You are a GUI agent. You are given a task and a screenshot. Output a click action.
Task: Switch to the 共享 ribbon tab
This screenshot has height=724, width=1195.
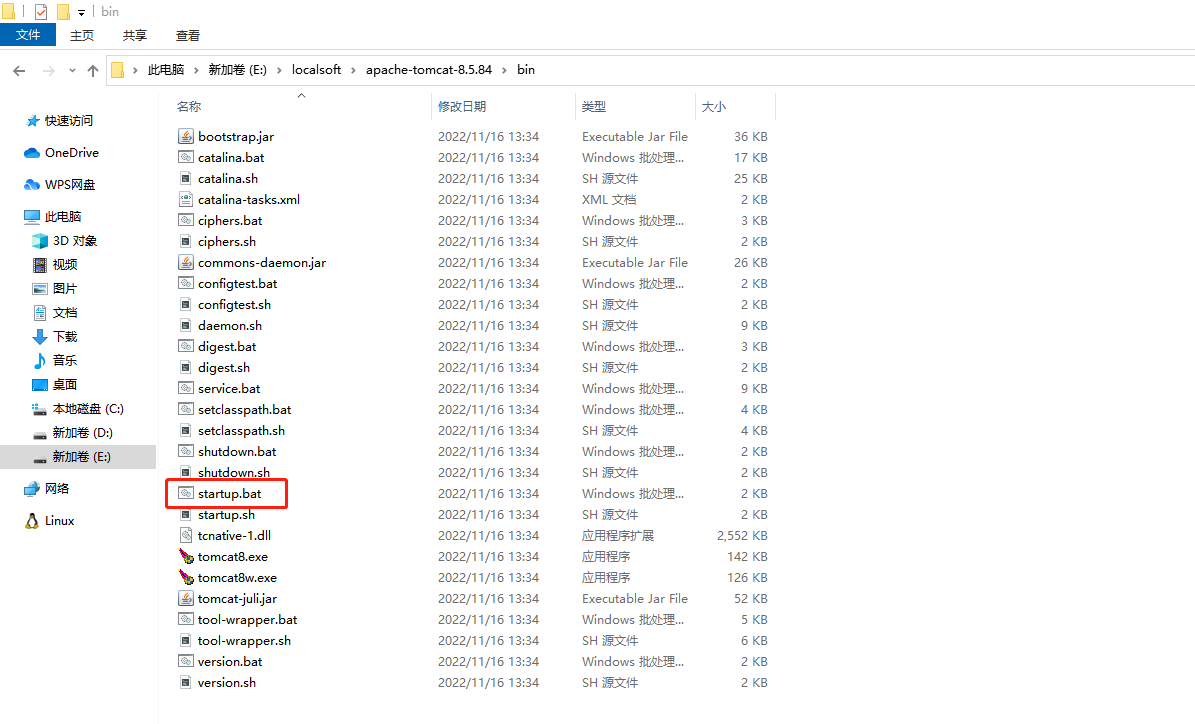[x=135, y=35]
